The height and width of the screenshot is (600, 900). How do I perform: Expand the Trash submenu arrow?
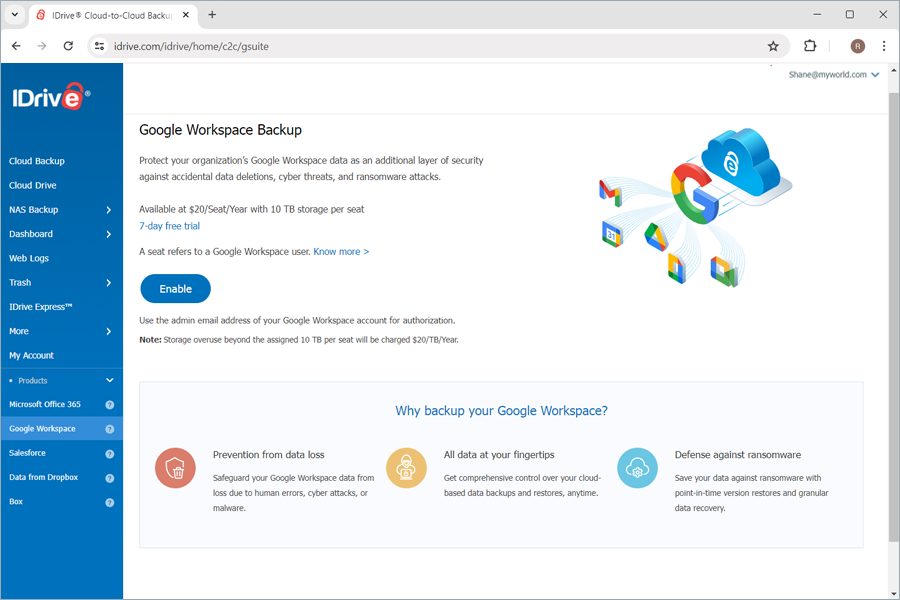click(x=108, y=283)
